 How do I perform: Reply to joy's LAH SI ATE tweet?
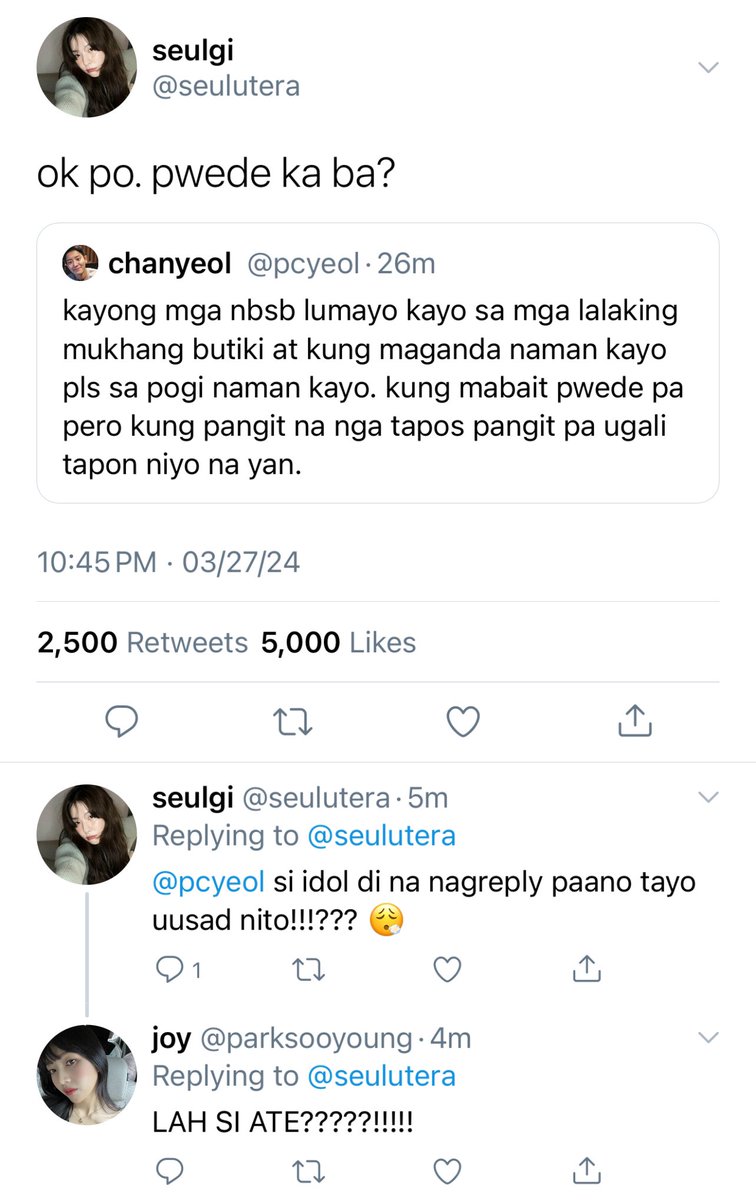pyautogui.click(x=172, y=1170)
